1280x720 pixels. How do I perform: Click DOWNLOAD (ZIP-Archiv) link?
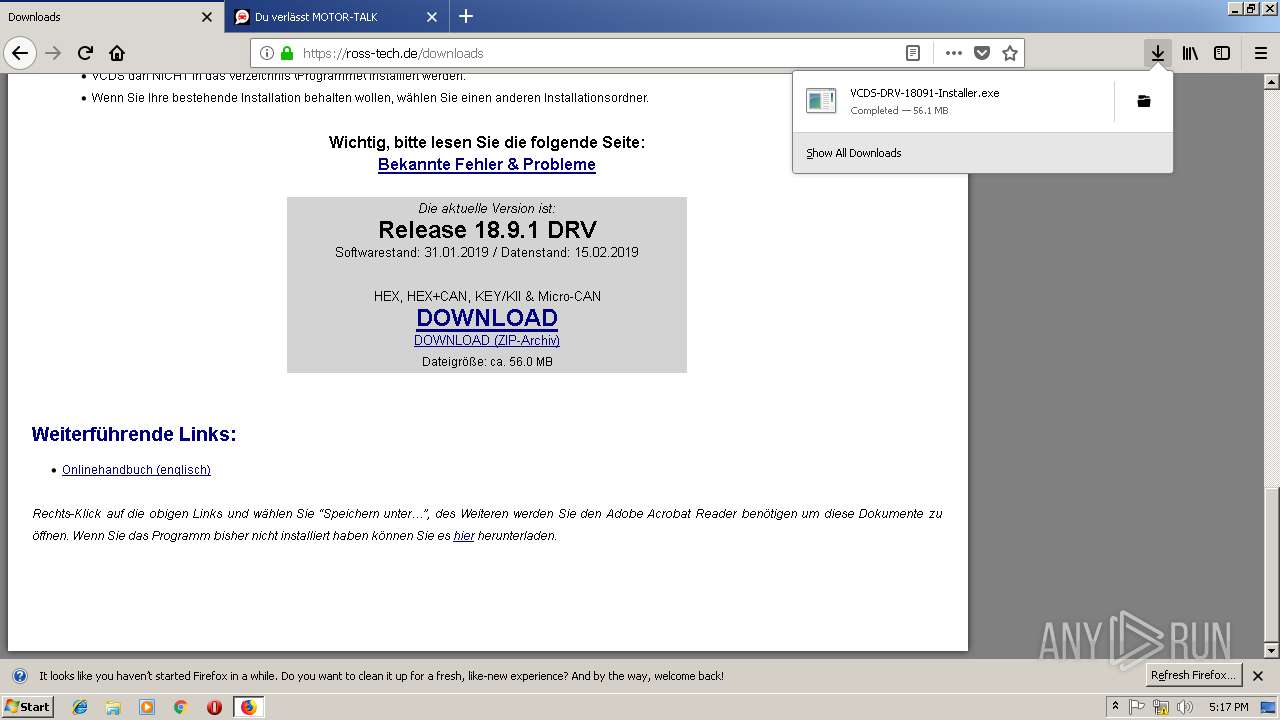click(487, 340)
